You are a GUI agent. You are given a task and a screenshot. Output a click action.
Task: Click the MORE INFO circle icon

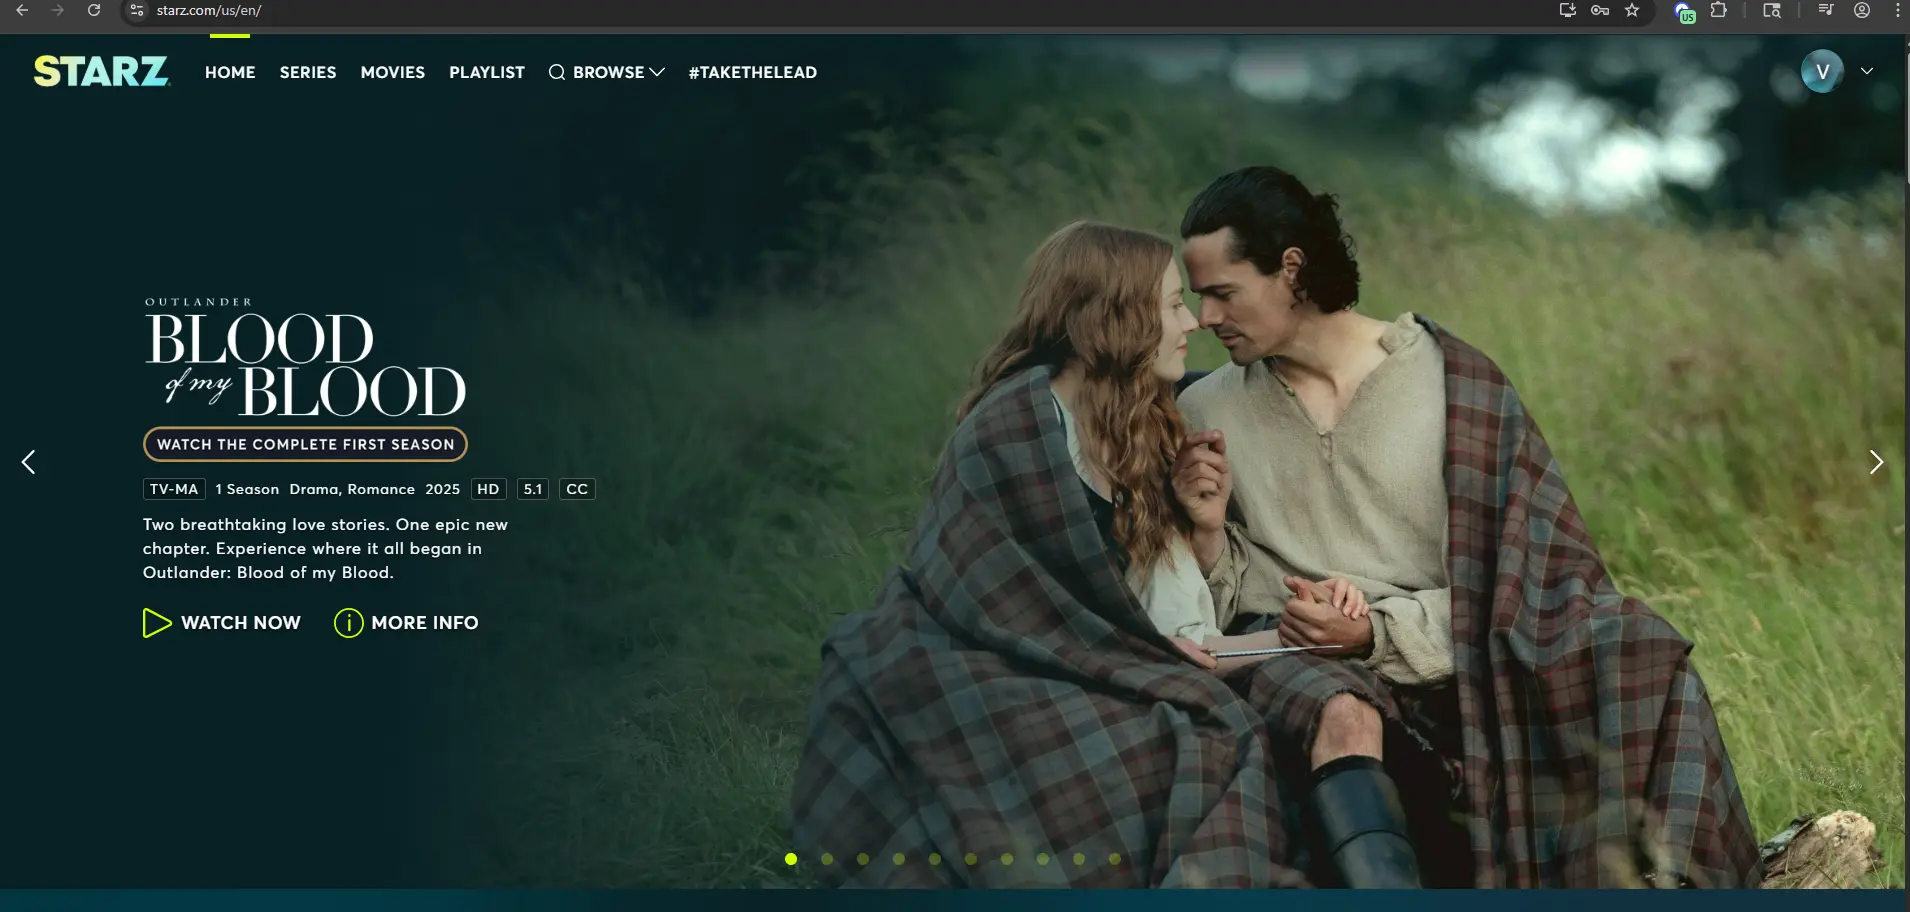[348, 623]
